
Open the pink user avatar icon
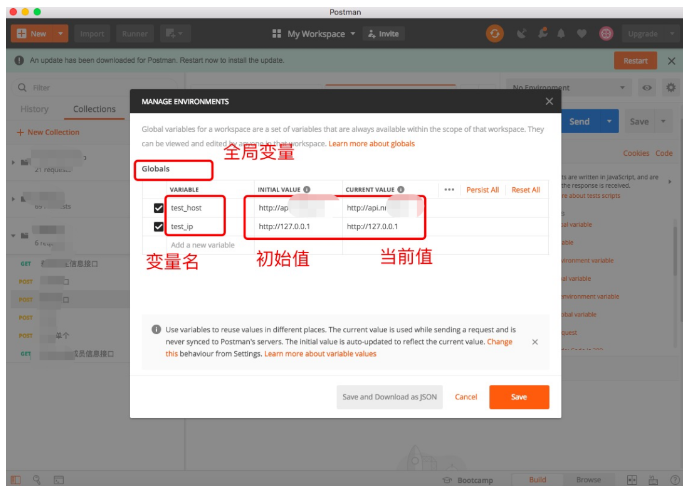[606, 34]
